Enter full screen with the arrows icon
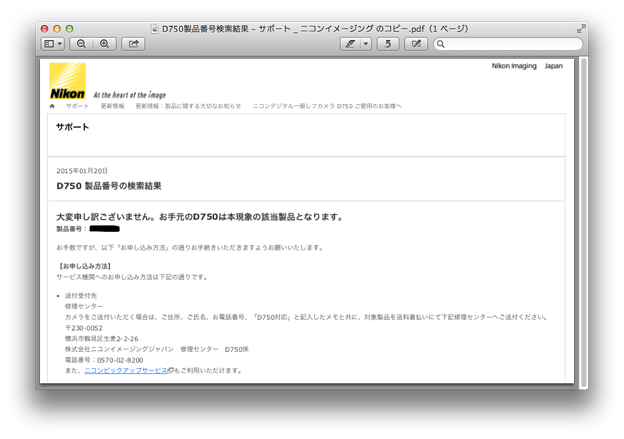Screen dimensions: 624x439 point(581,29)
